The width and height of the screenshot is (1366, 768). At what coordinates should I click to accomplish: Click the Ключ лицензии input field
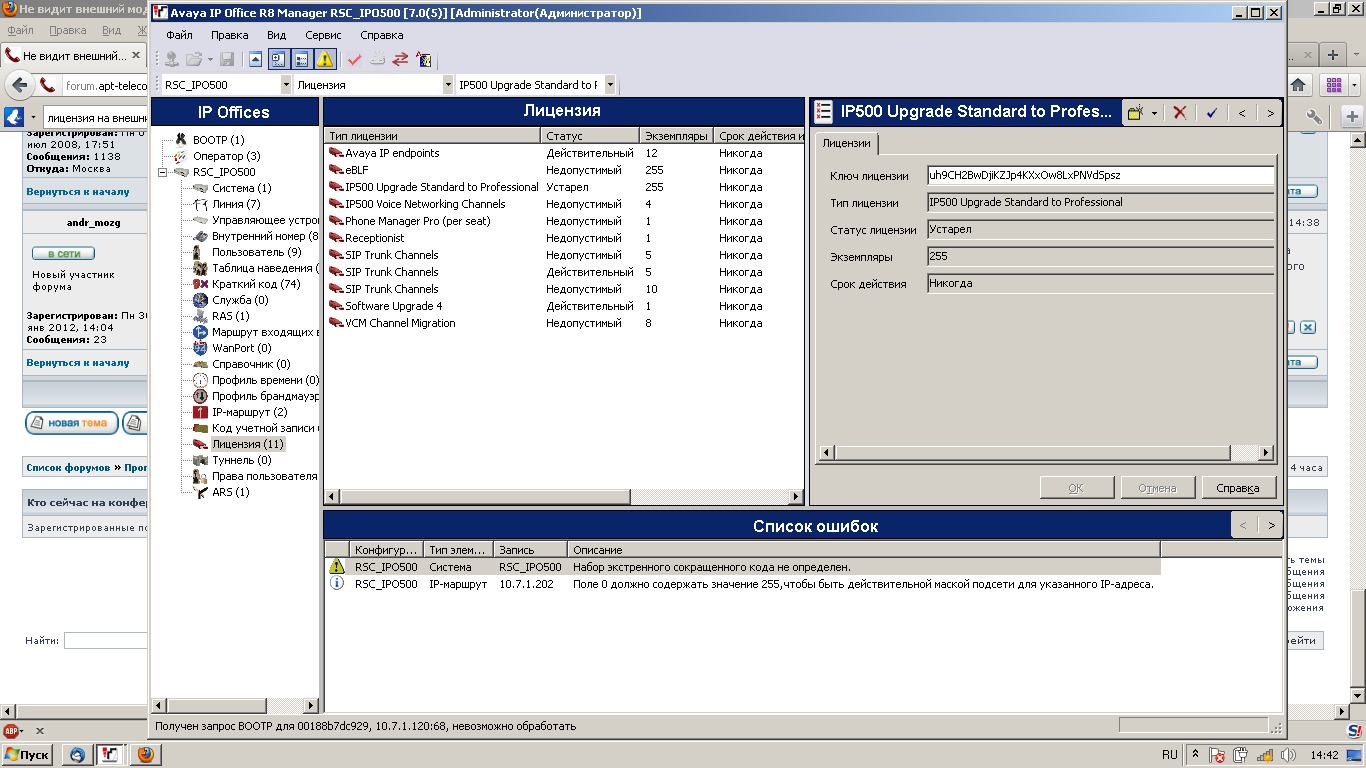1100,176
